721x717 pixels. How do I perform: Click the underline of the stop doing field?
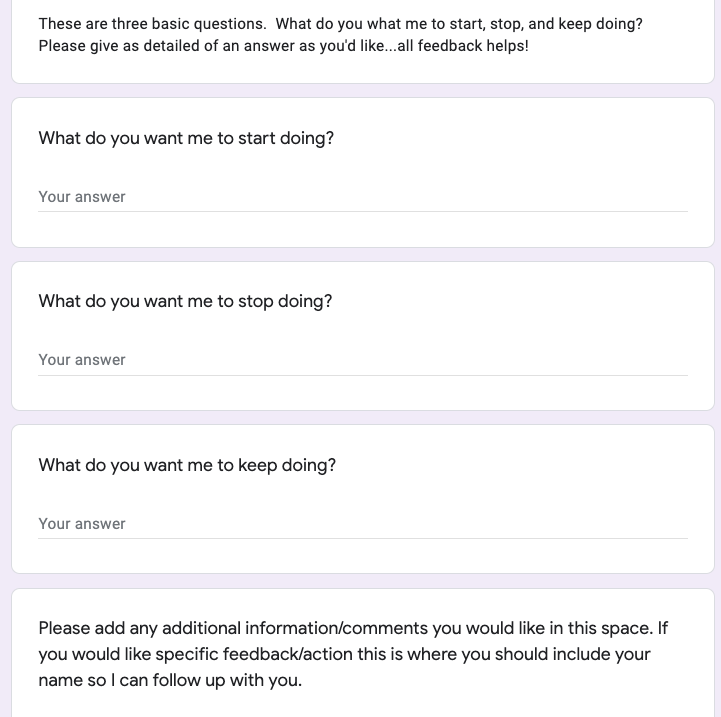pyautogui.click(x=362, y=375)
